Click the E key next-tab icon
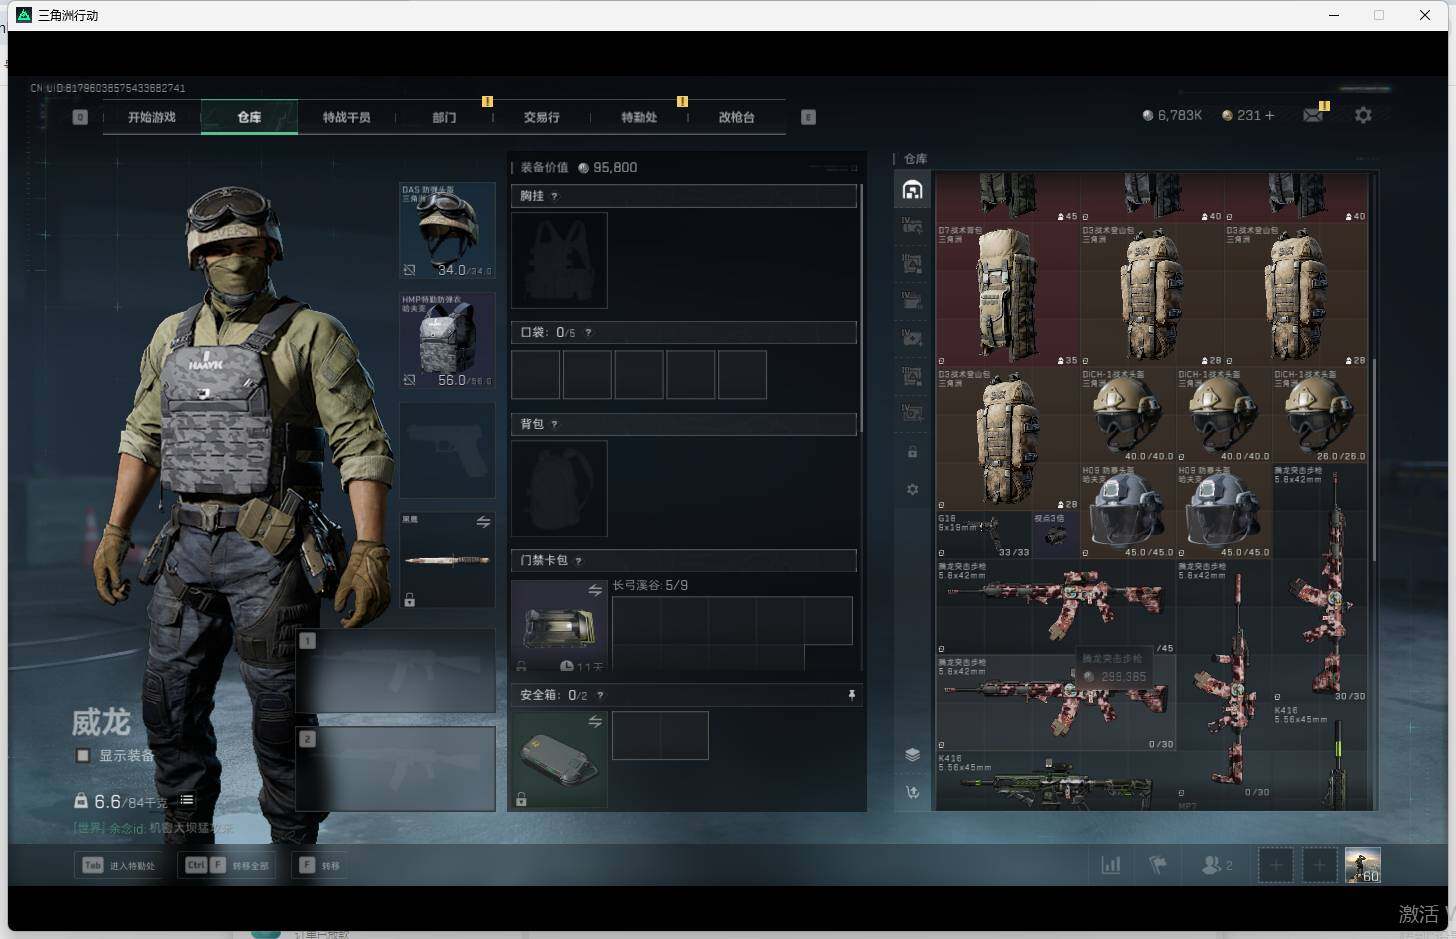This screenshot has width=1456, height=939. 808,117
